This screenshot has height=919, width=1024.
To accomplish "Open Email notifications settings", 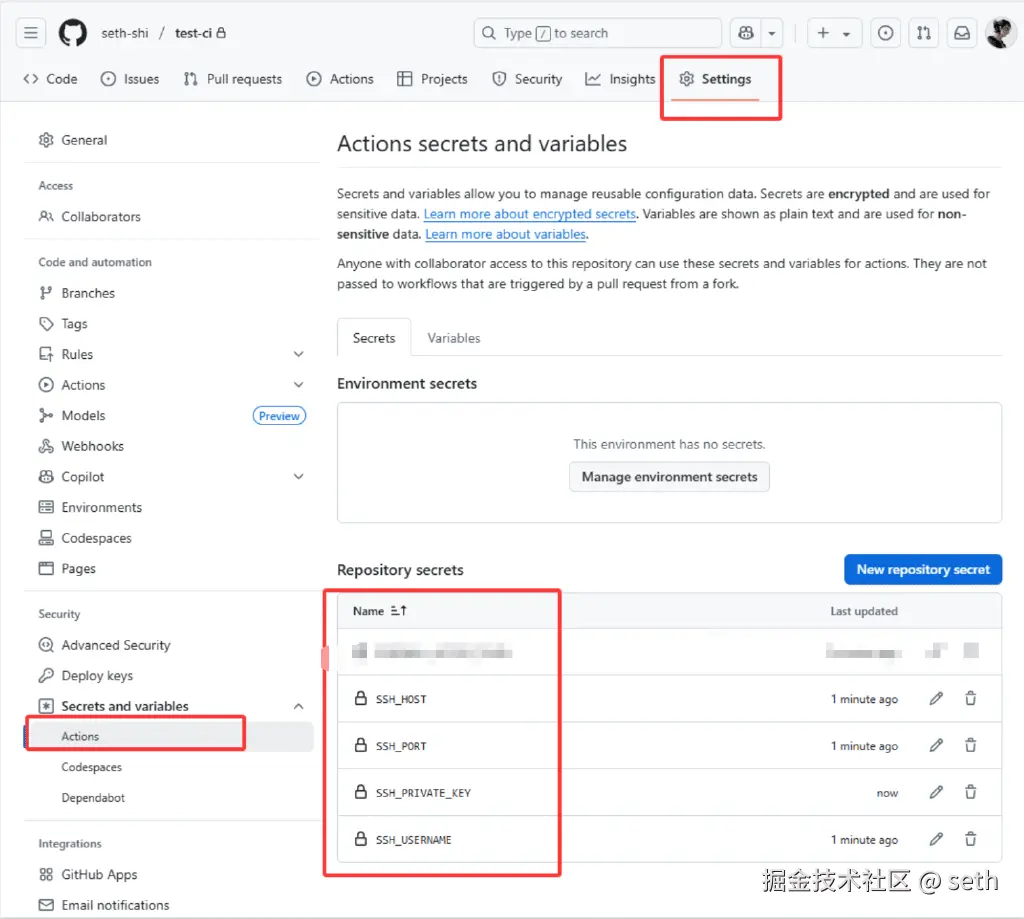I will click(x=104, y=905).
